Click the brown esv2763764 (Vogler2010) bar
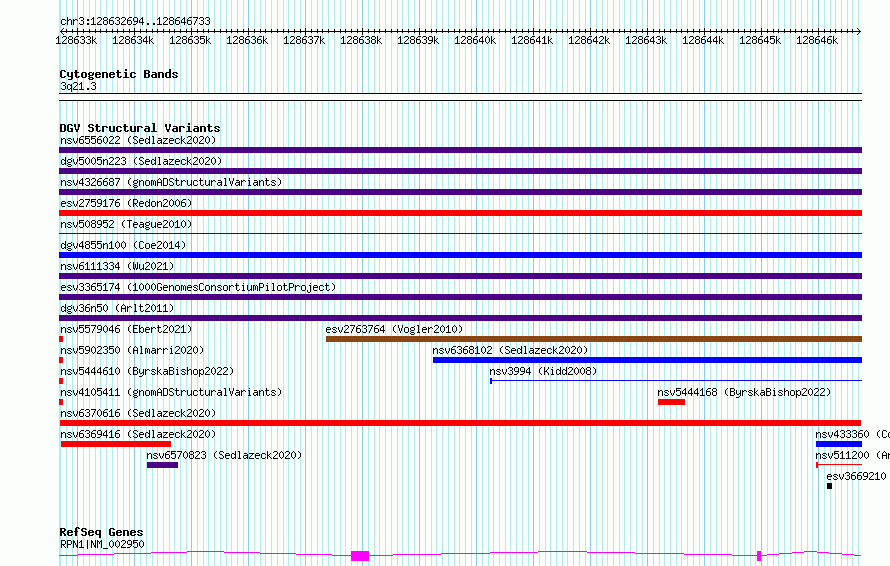 (x=594, y=339)
